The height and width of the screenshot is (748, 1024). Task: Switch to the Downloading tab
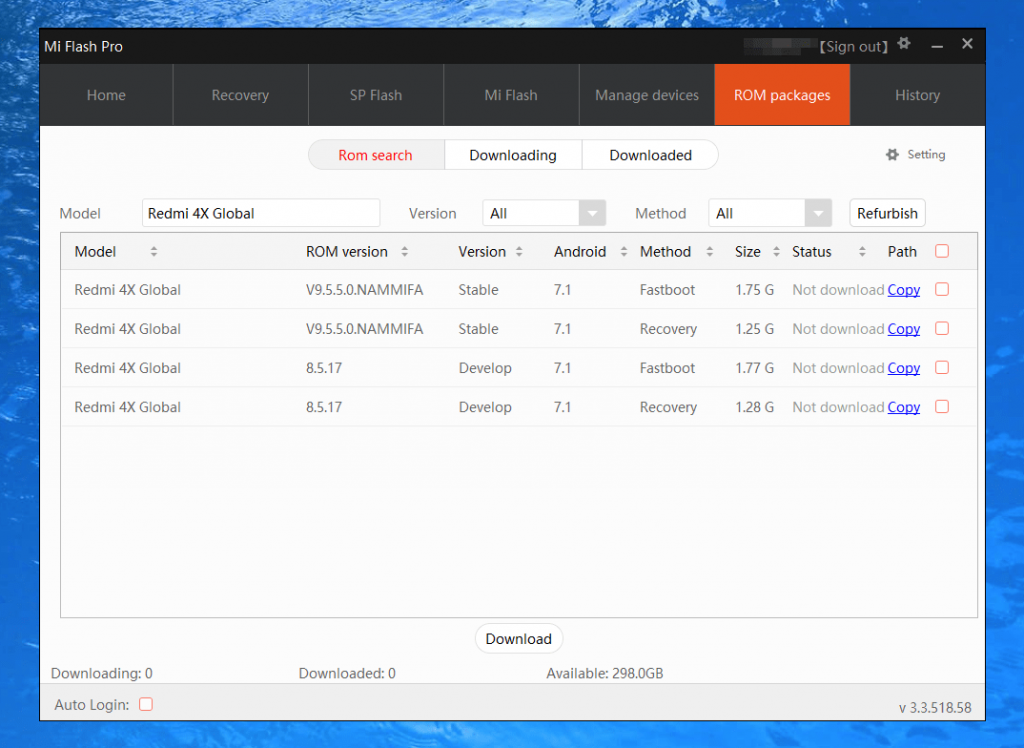tap(513, 155)
